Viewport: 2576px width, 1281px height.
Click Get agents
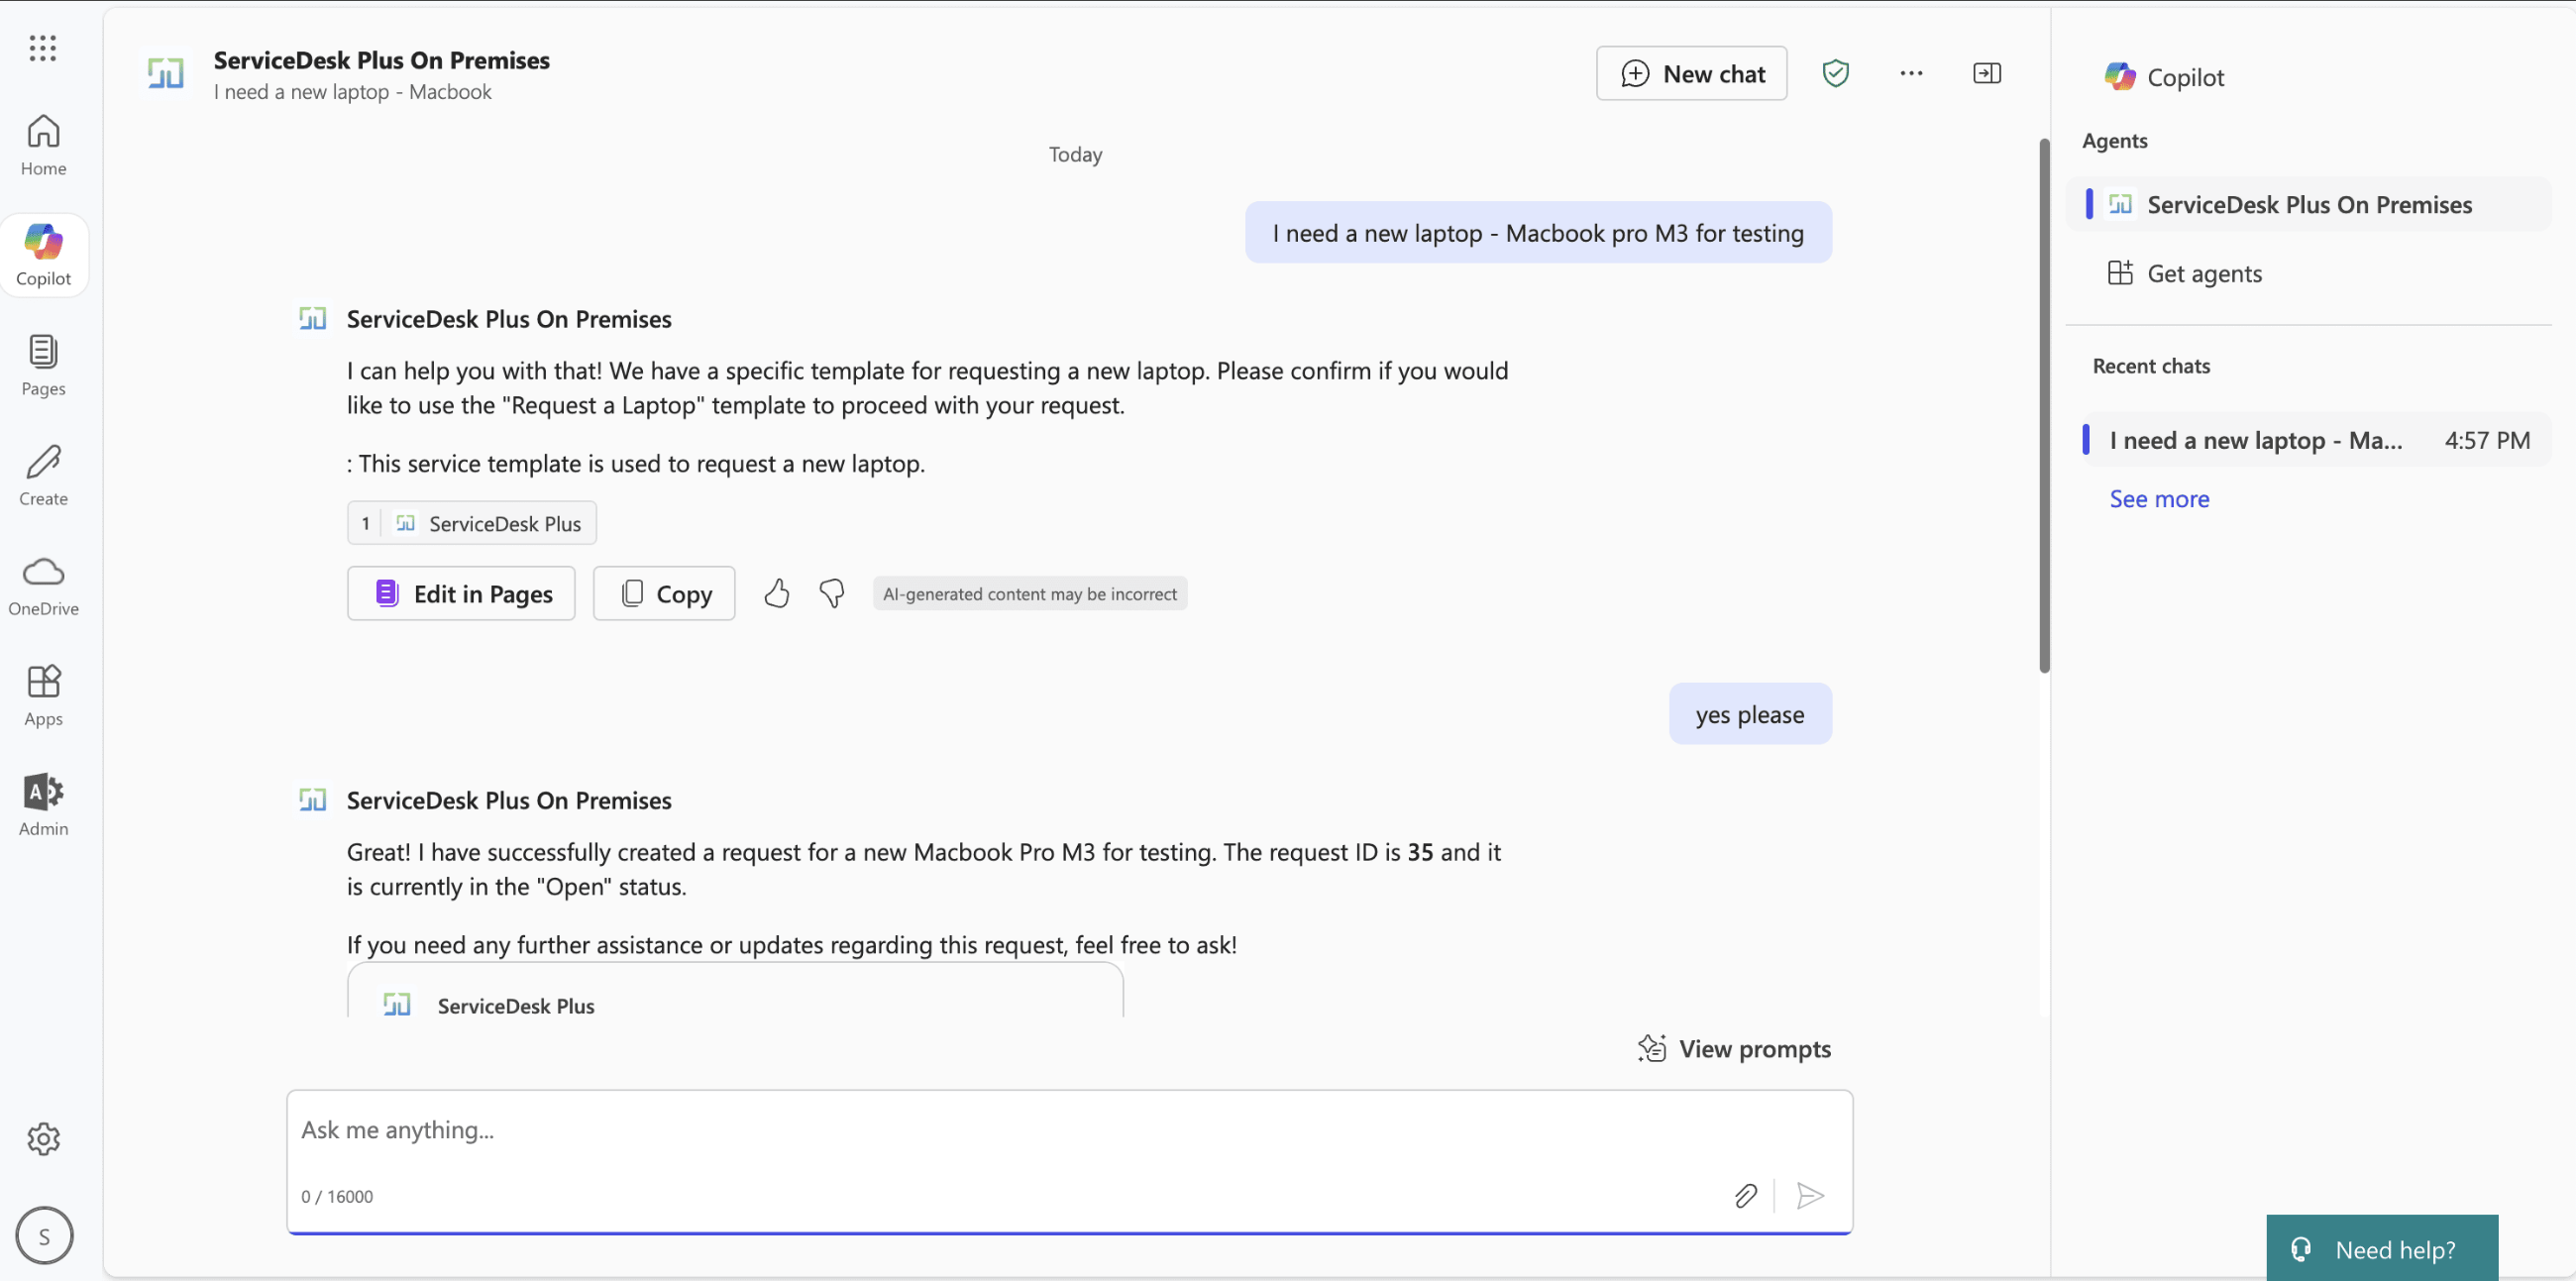coord(2184,273)
